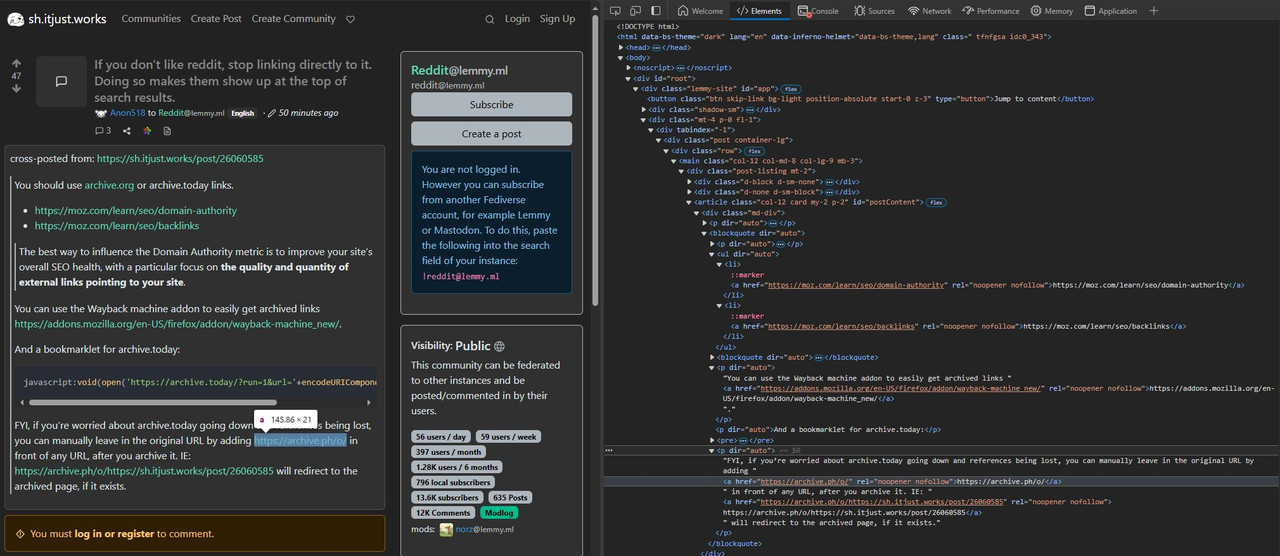1280x556 pixels.
Task: Open the search magnifier icon in navbar
Action: pyautogui.click(x=489, y=19)
